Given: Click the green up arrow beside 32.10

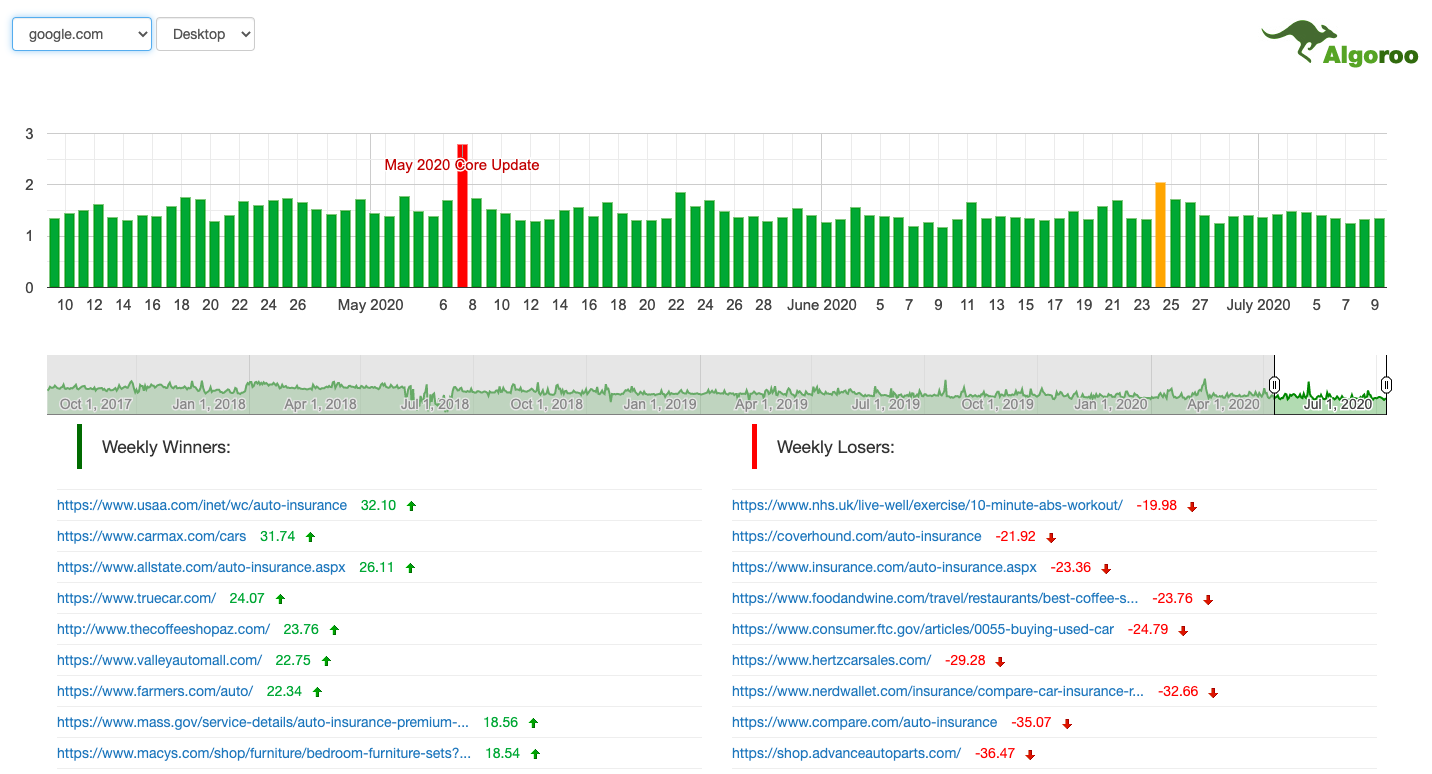Looking at the screenshot, I should [411, 506].
